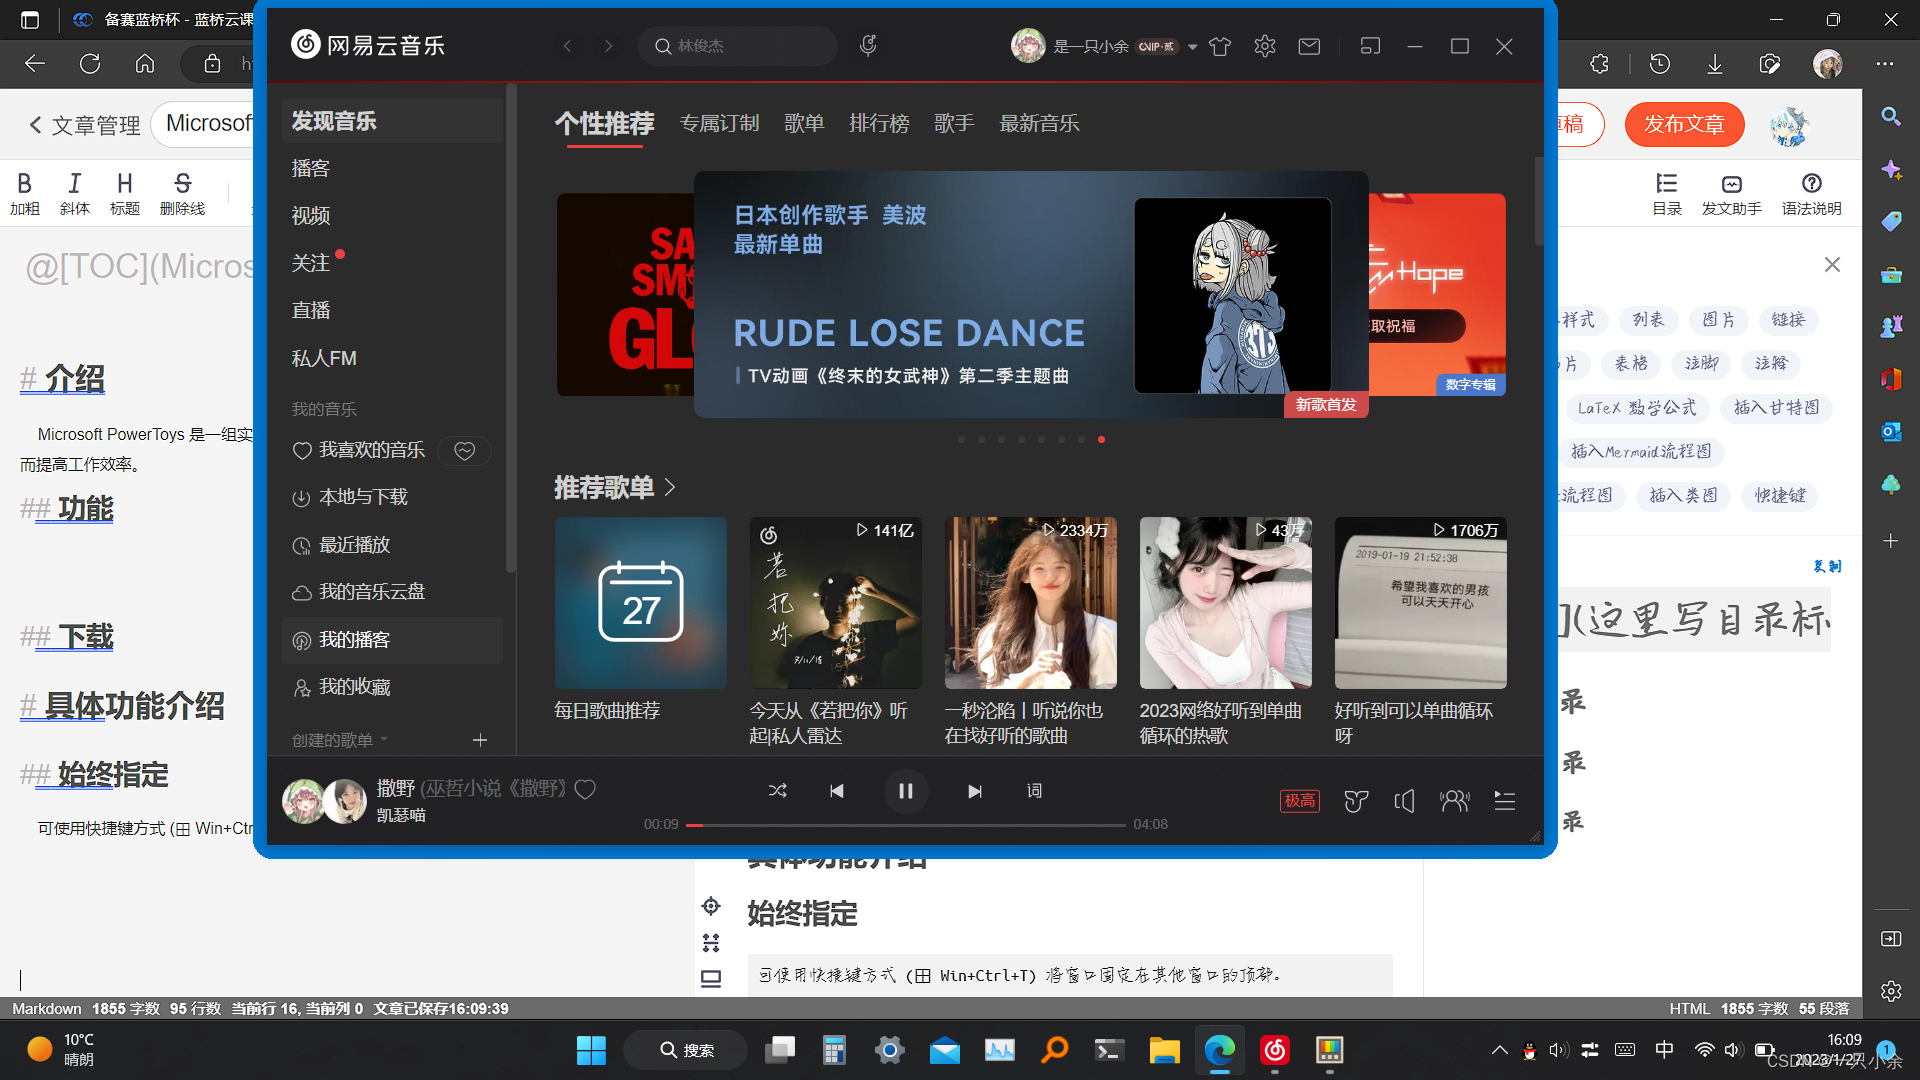Expand 推荐歌单 with the chevron arrow
Screen dimensions: 1920x1080
(x=669, y=488)
